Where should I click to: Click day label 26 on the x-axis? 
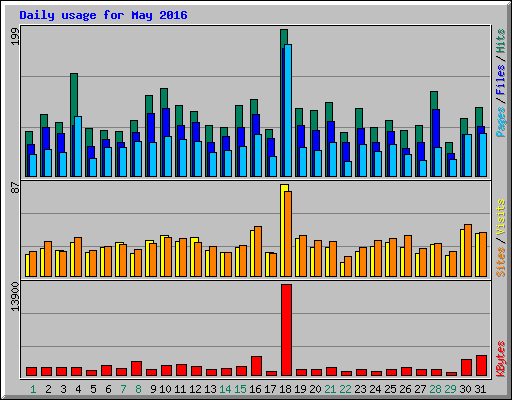point(405,389)
